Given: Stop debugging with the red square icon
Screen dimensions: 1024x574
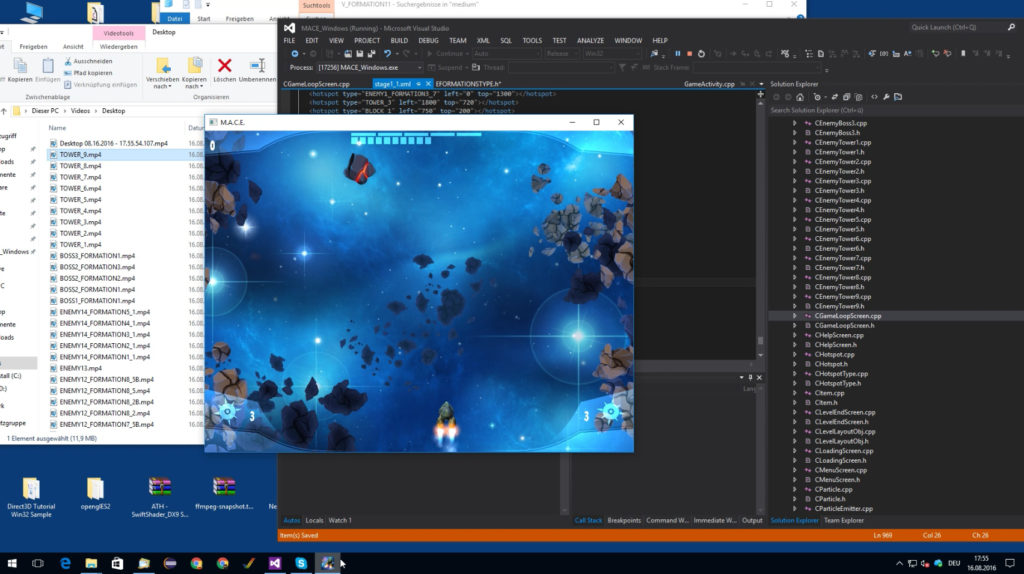Looking at the screenshot, I should click(689, 54).
